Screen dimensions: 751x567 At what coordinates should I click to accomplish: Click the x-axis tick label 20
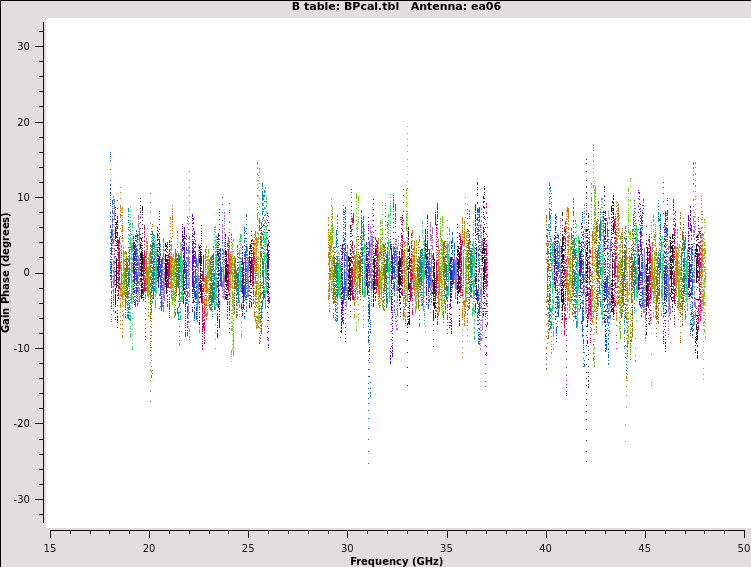pos(149,548)
